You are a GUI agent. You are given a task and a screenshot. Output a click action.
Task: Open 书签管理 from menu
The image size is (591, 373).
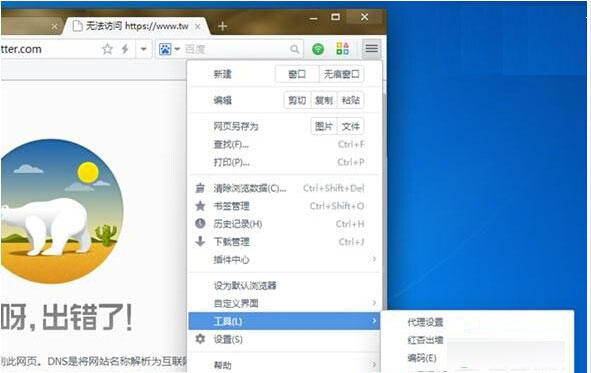click(285, 206)
